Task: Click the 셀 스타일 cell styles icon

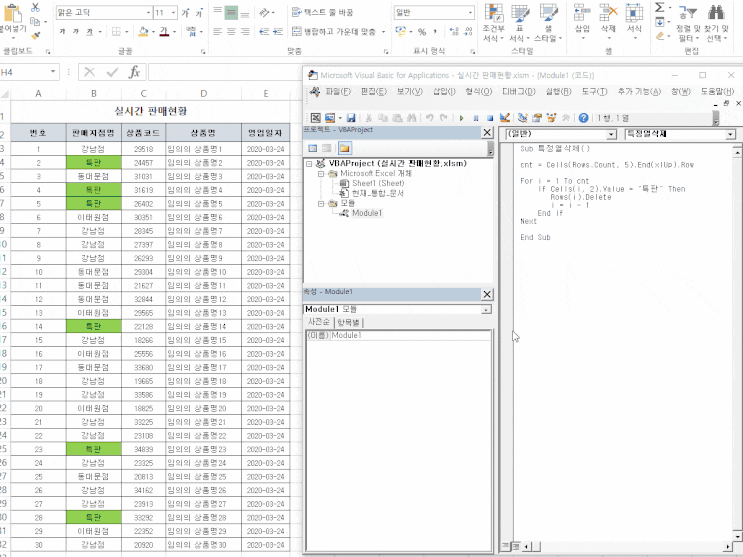Action: point(548,13)
